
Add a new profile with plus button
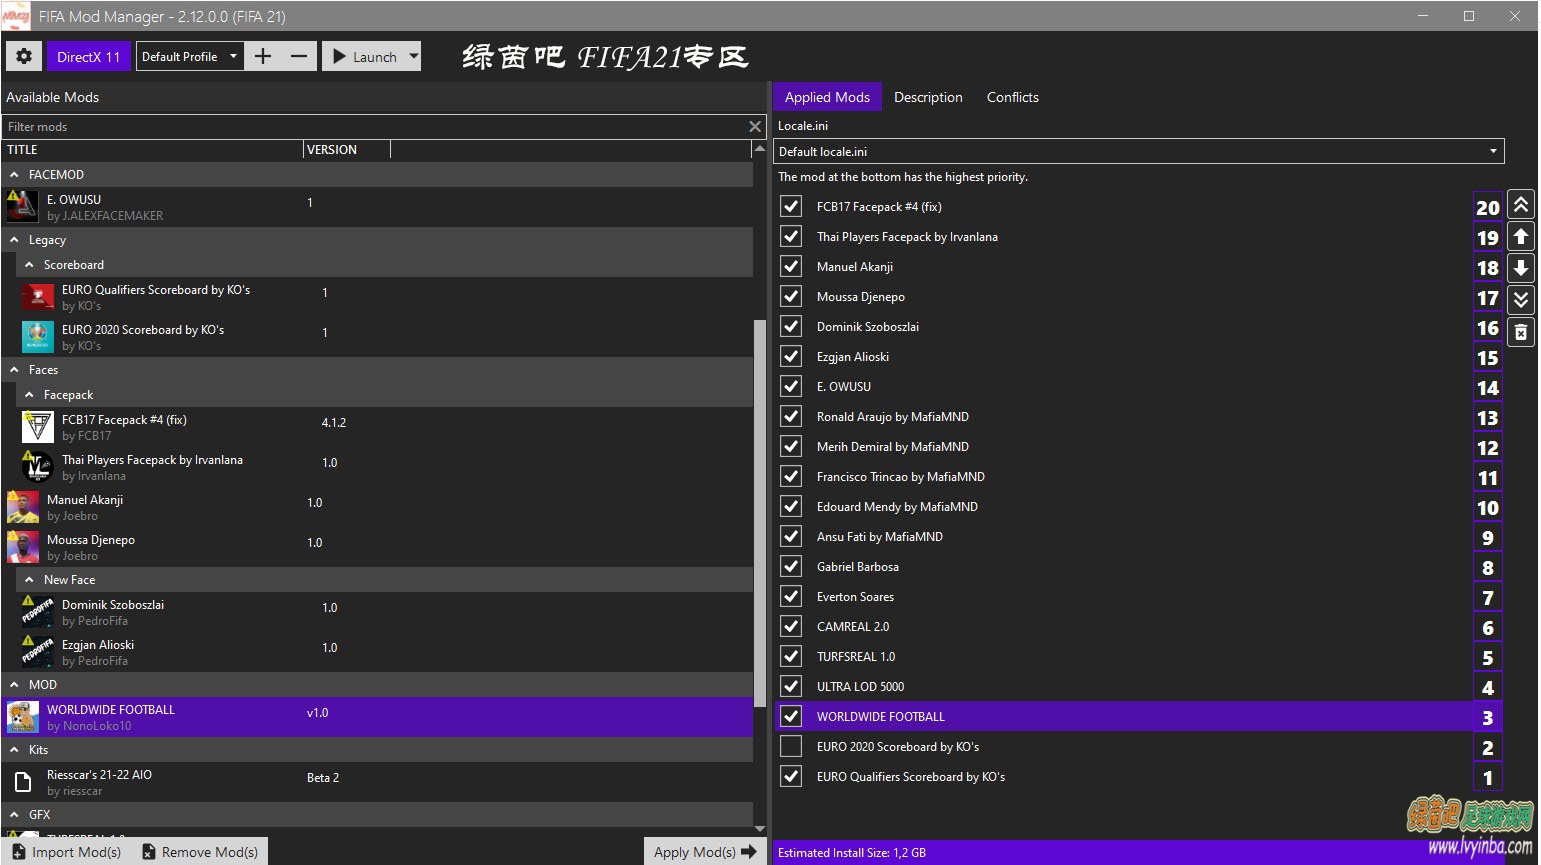pyautogui.click(x=262, y=57)
